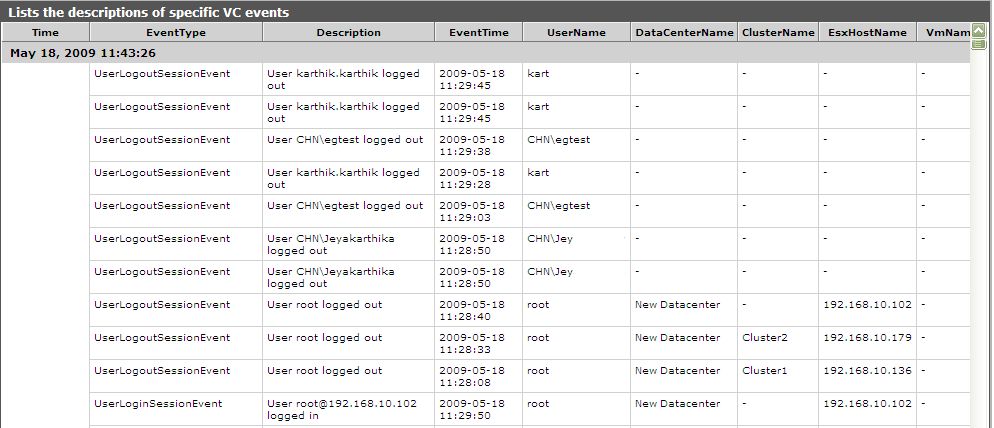The width and height of the screenshot is (994, 428).
Task: Select the UserLoginSessionEvent entry
Action: click(x=158, y=403)
